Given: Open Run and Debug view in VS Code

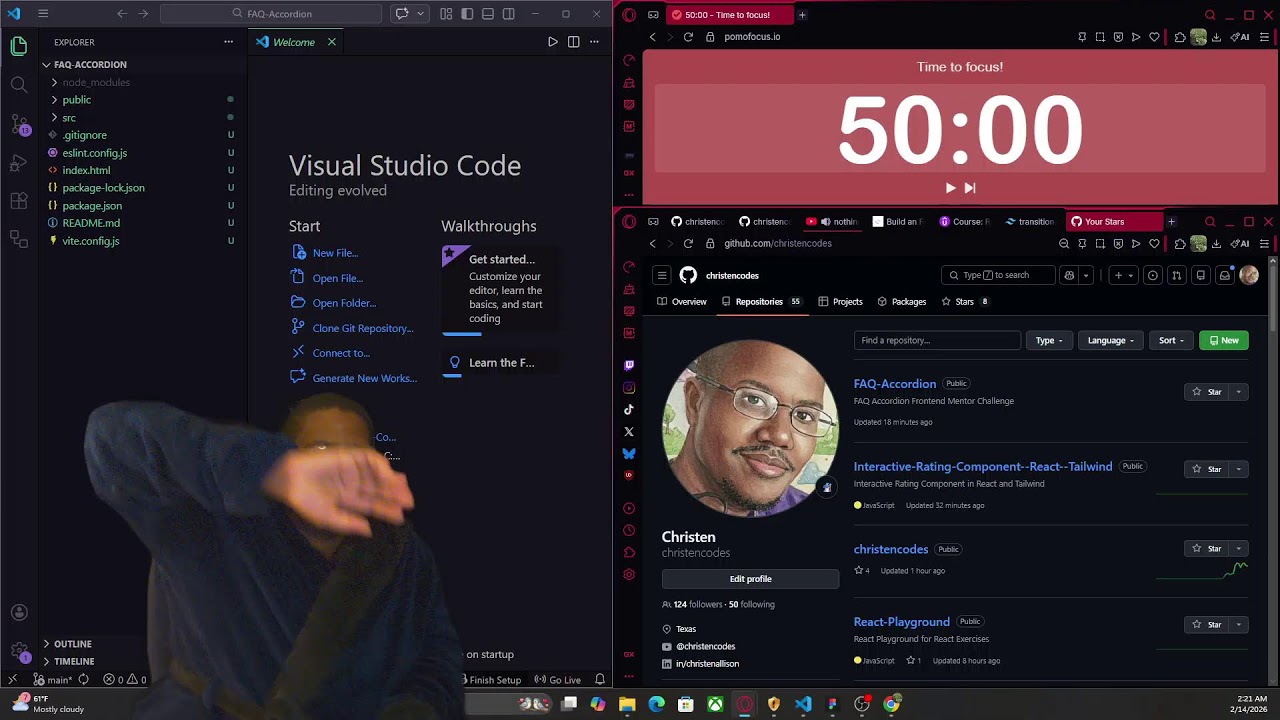Looking at the screenshot, I should pos(19,163).
